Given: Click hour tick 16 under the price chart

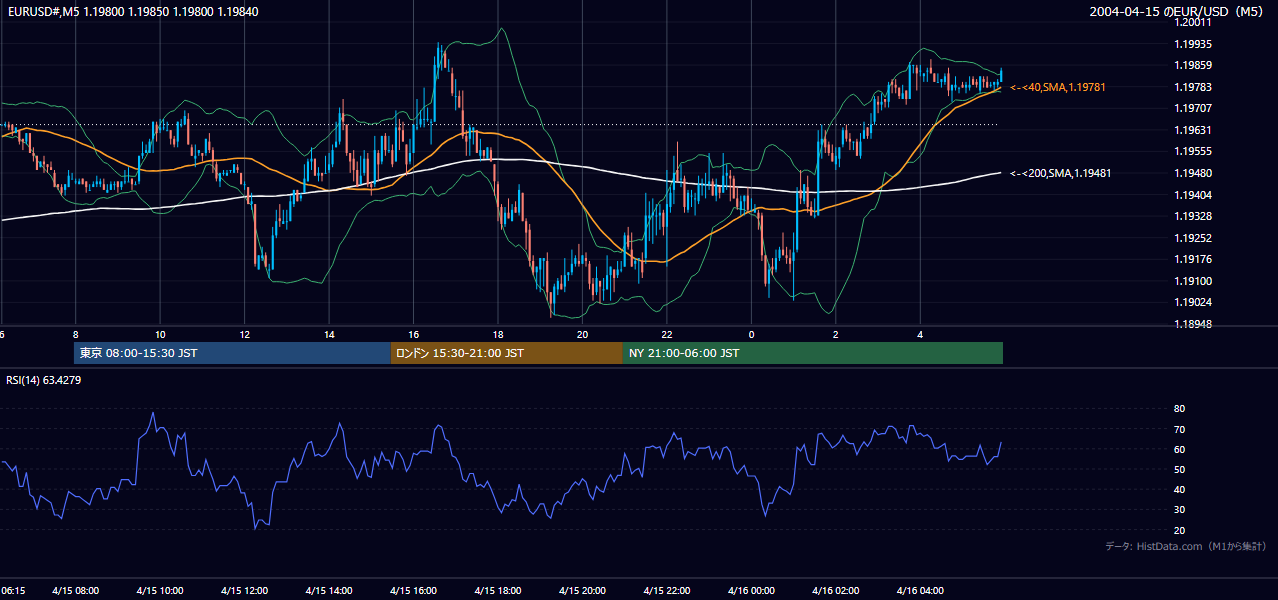Looking at the screenshot, I should click(413, 335).
